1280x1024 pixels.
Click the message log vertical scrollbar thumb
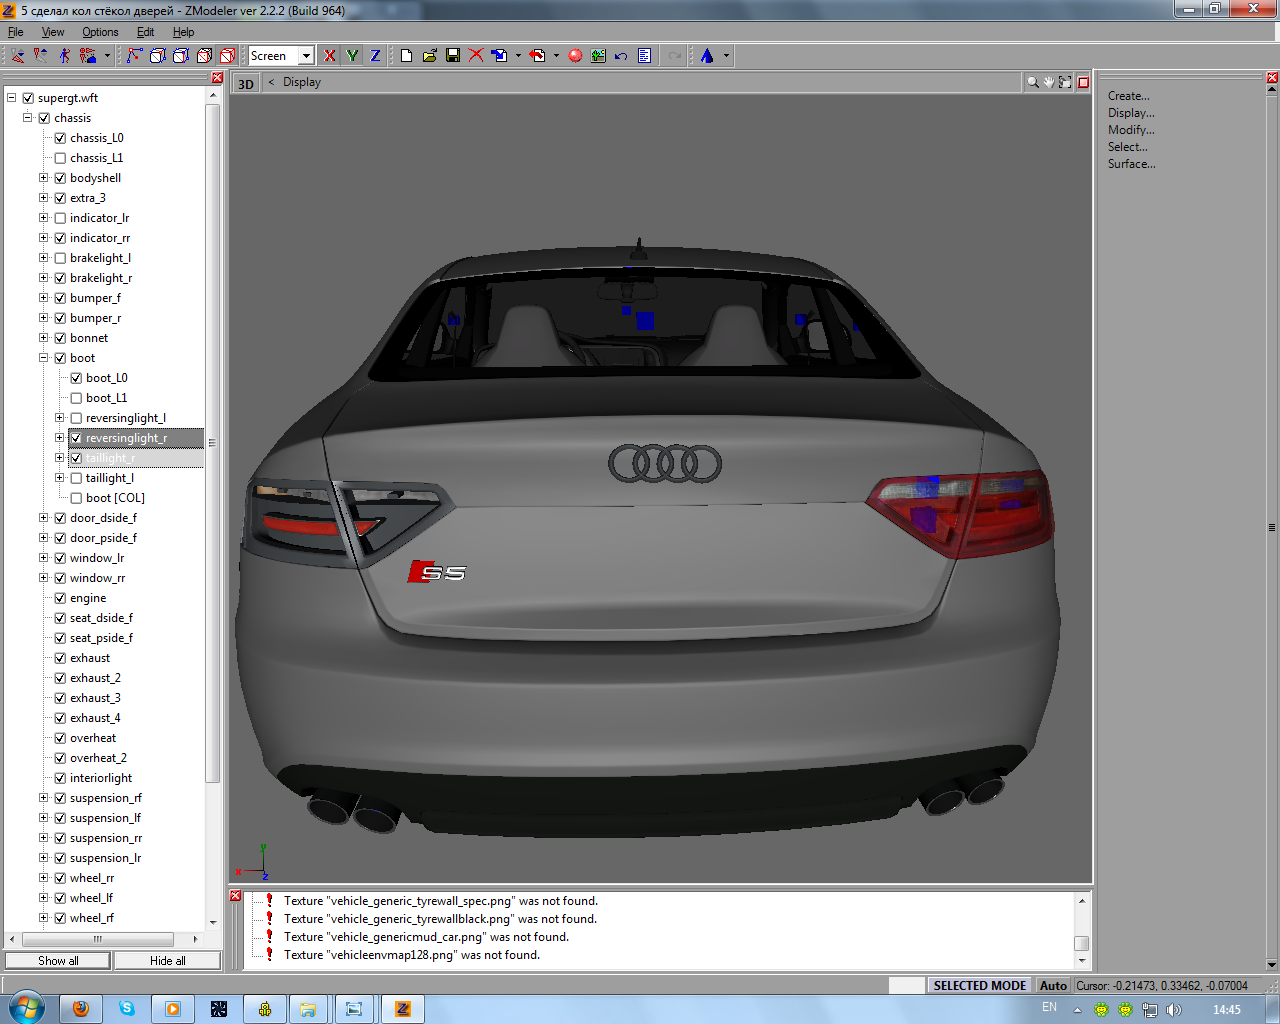[x=1081, y=943]
